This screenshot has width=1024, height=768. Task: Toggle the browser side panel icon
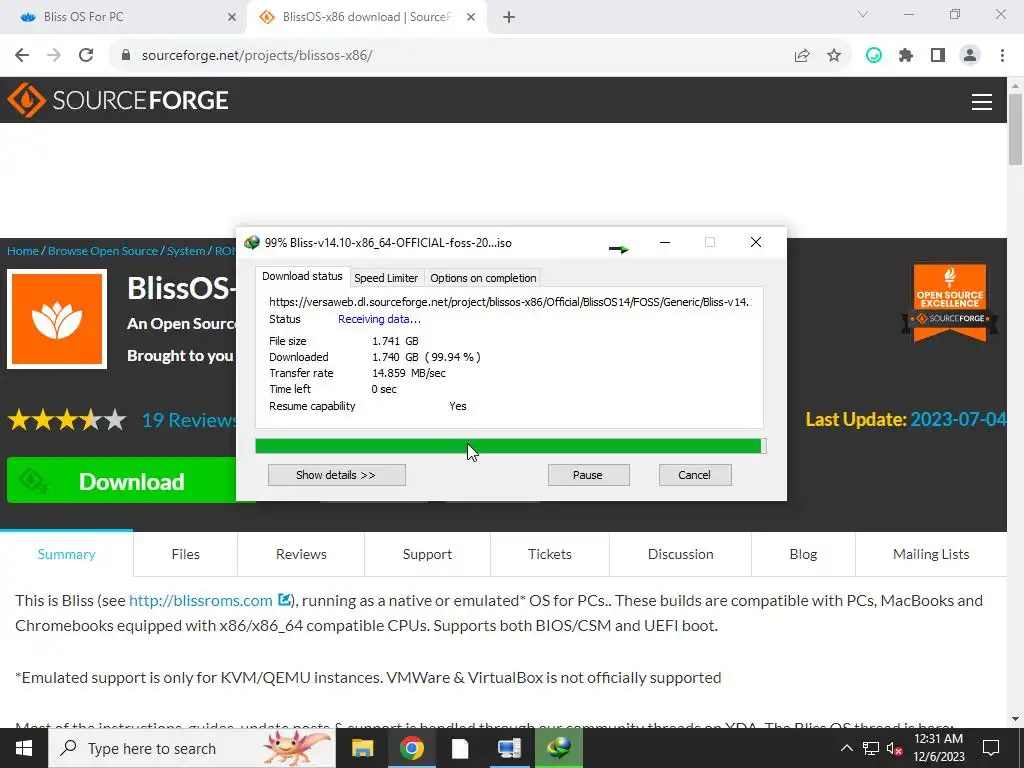pyautogui.click(x=938, y=56)
